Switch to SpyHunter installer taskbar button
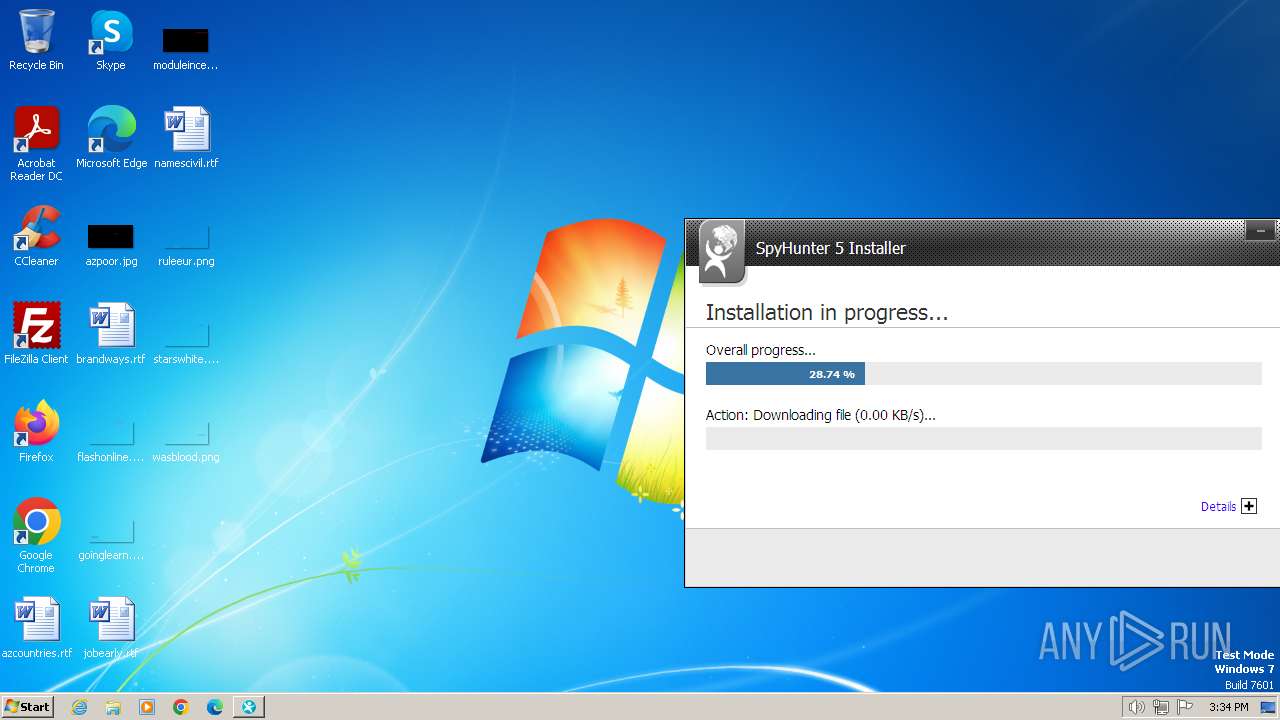1280x720 pixels. pyautogui.click(x=249, y=707)
